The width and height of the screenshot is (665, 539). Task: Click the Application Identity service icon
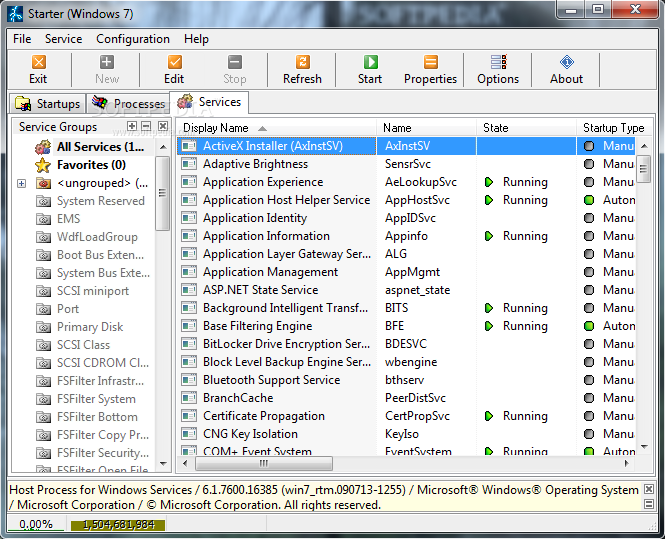tap(189, 218)
